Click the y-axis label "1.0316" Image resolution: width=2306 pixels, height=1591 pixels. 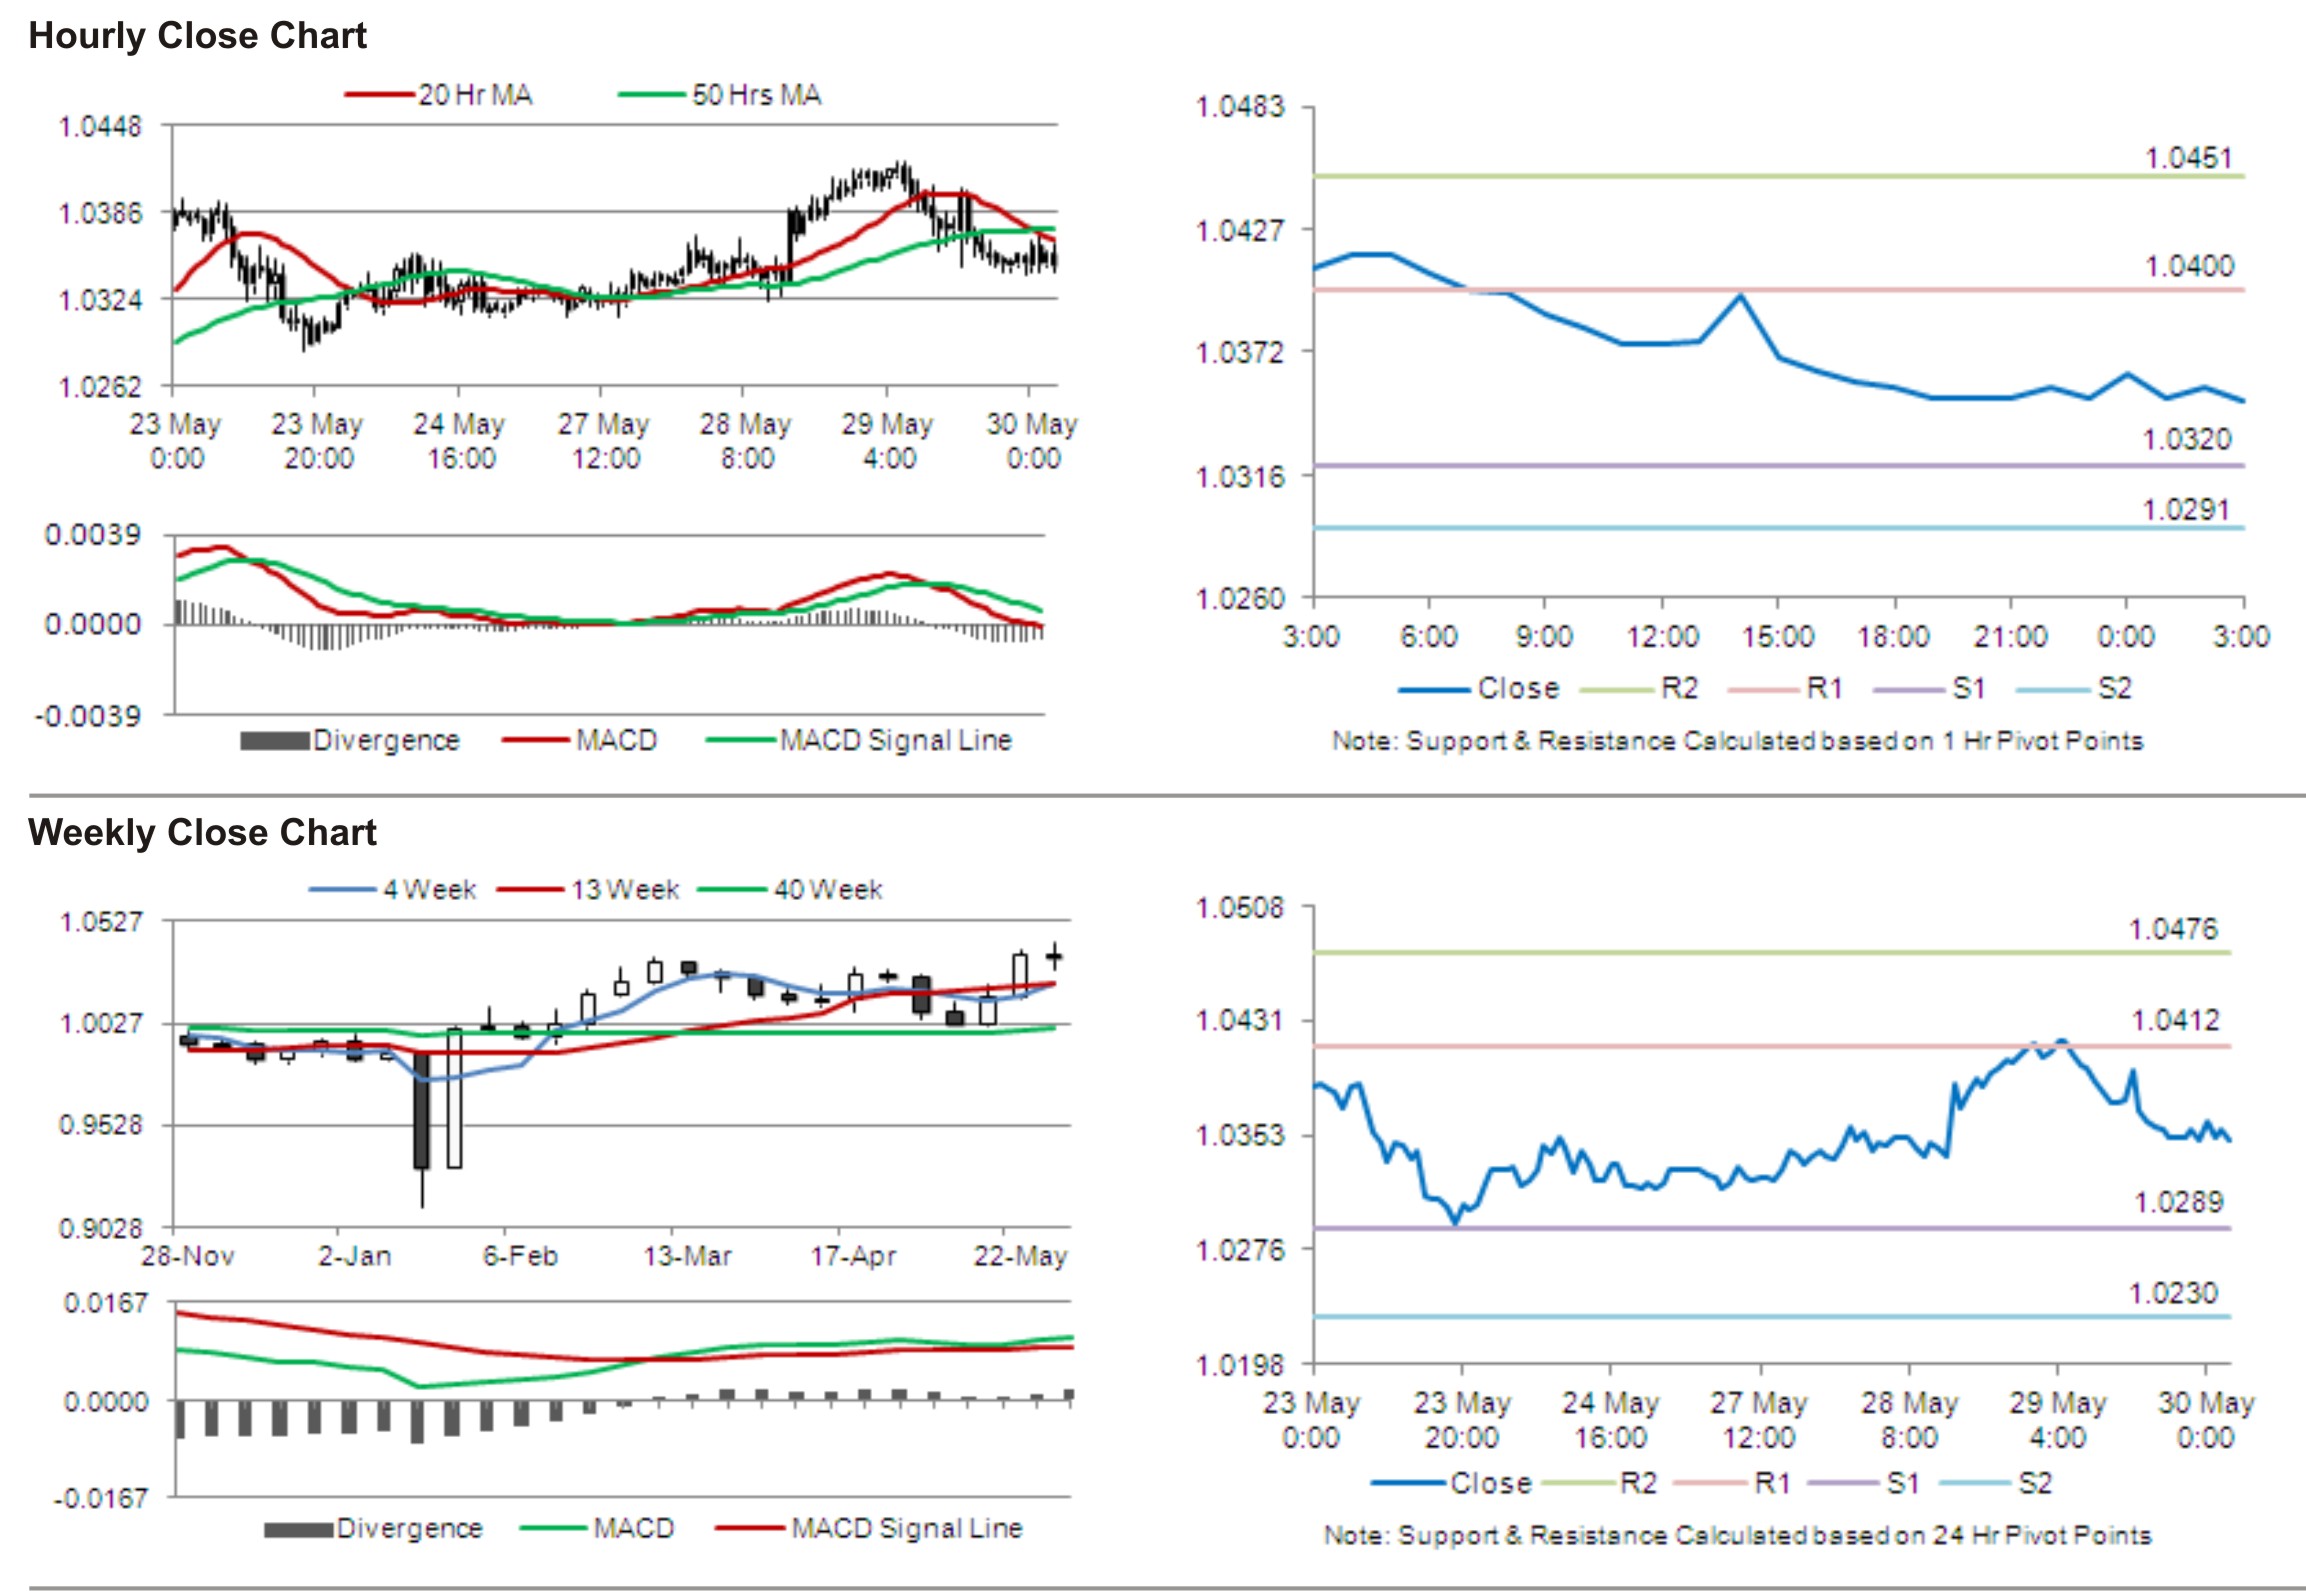(1240, 476)
